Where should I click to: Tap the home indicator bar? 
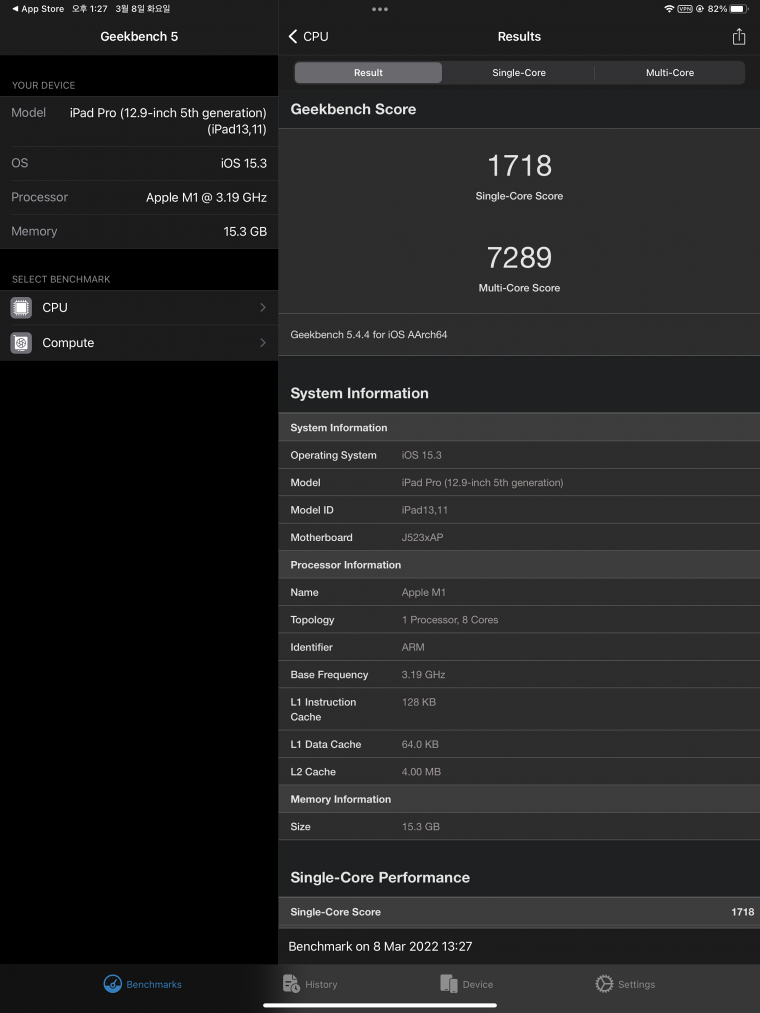pyautogui.click(x=380, y=1005)
